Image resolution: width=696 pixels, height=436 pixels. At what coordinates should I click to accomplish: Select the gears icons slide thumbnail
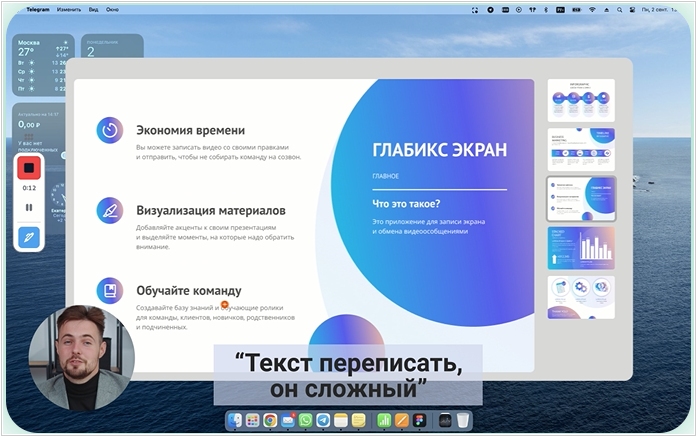tap(581, 297)
